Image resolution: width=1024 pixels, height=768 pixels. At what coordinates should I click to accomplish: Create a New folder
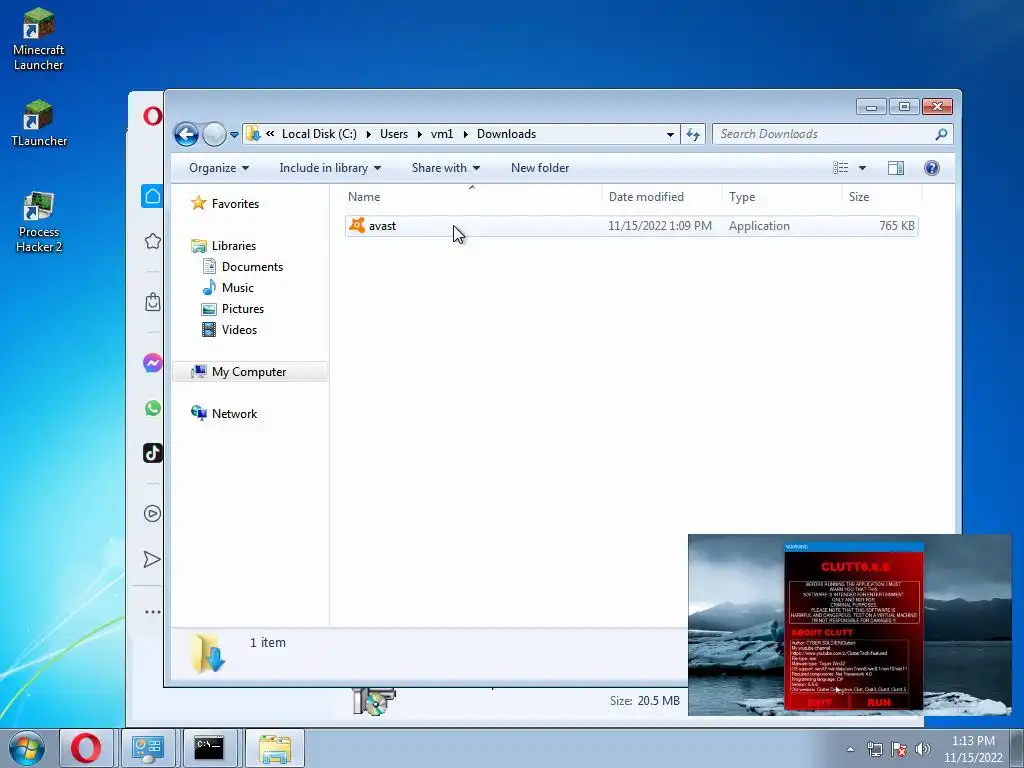click(x=540, y=168)
